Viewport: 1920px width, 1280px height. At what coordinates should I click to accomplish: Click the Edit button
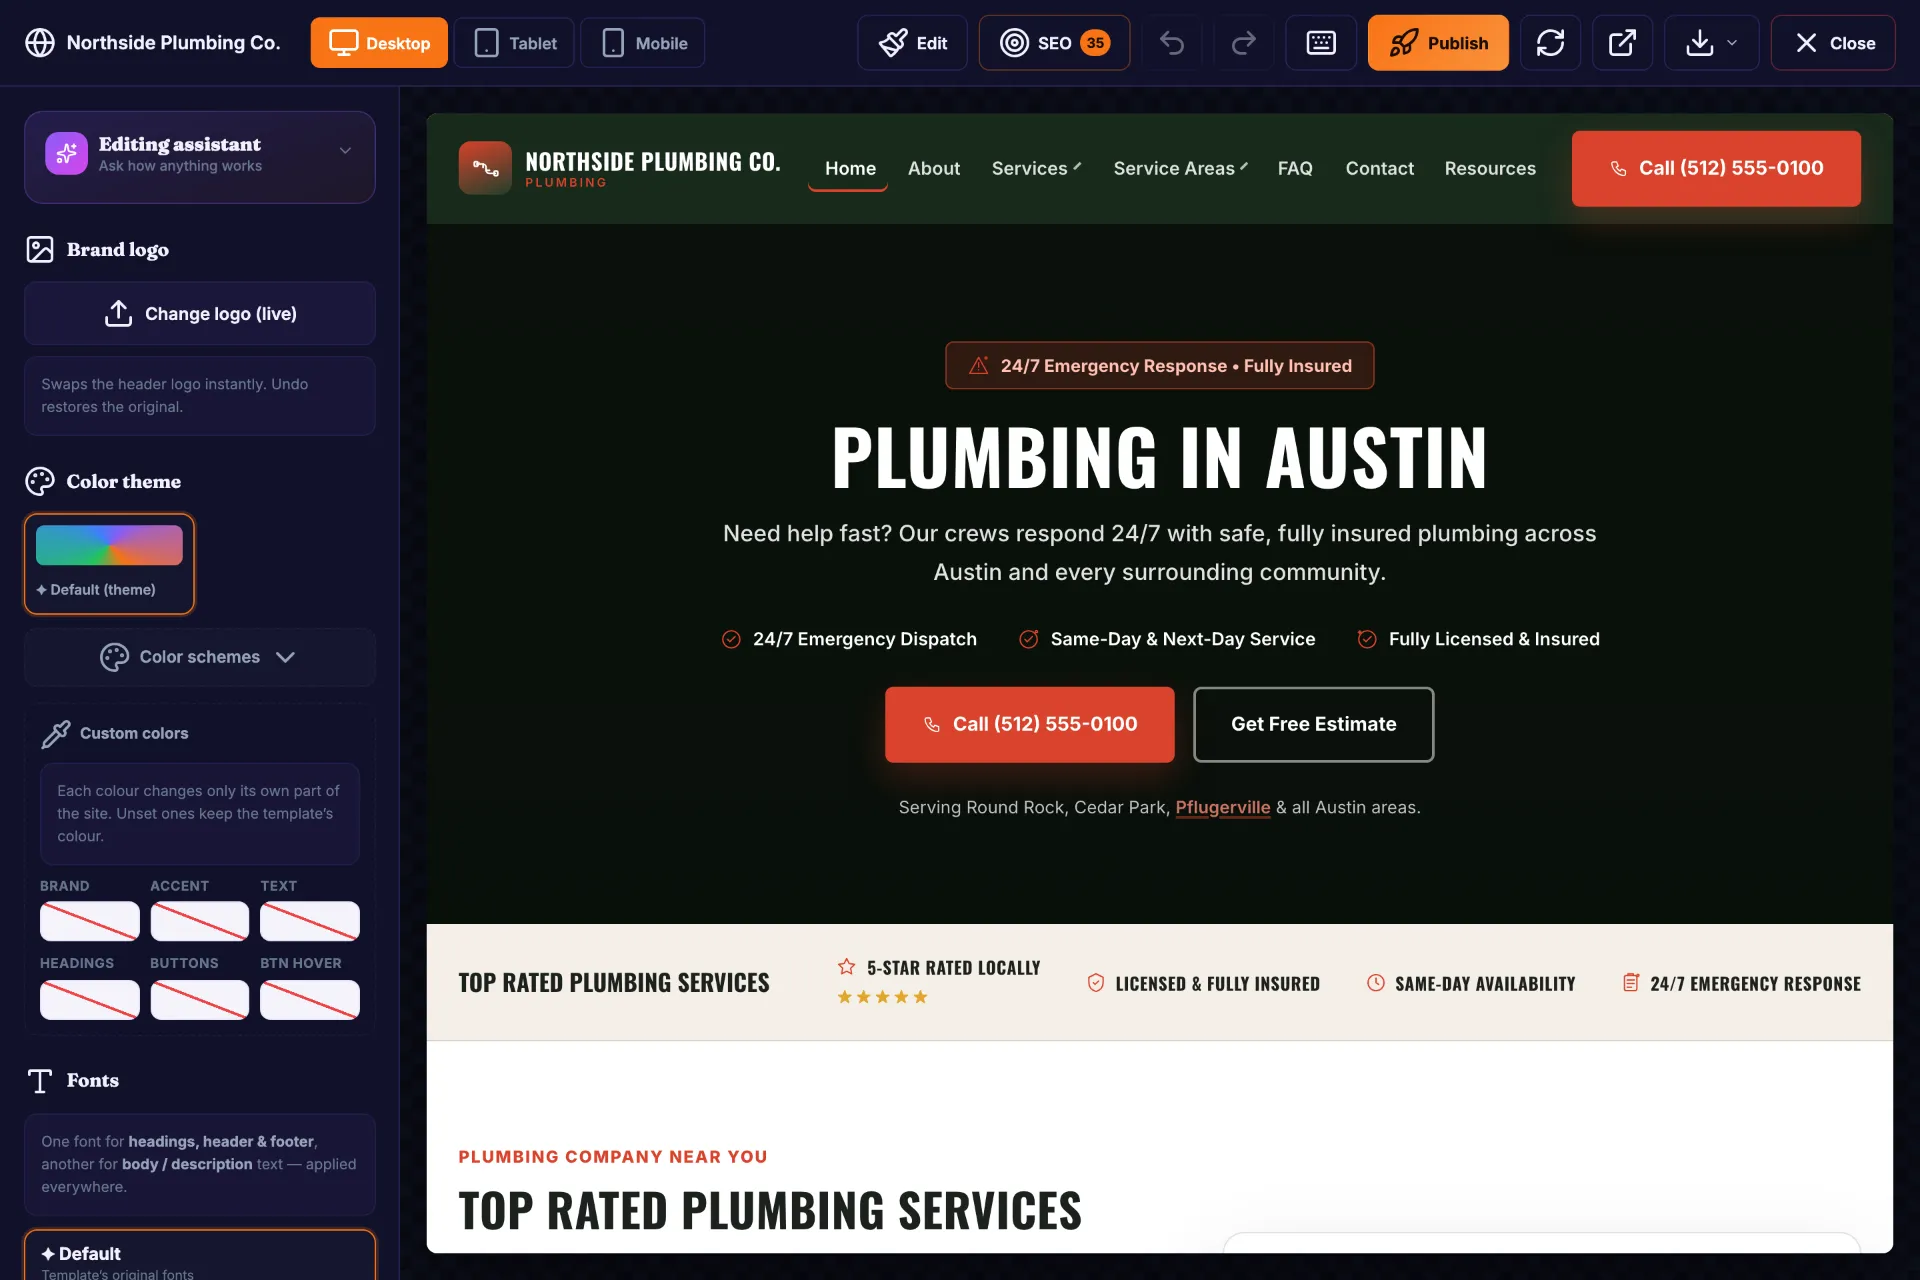coord(912,43)
